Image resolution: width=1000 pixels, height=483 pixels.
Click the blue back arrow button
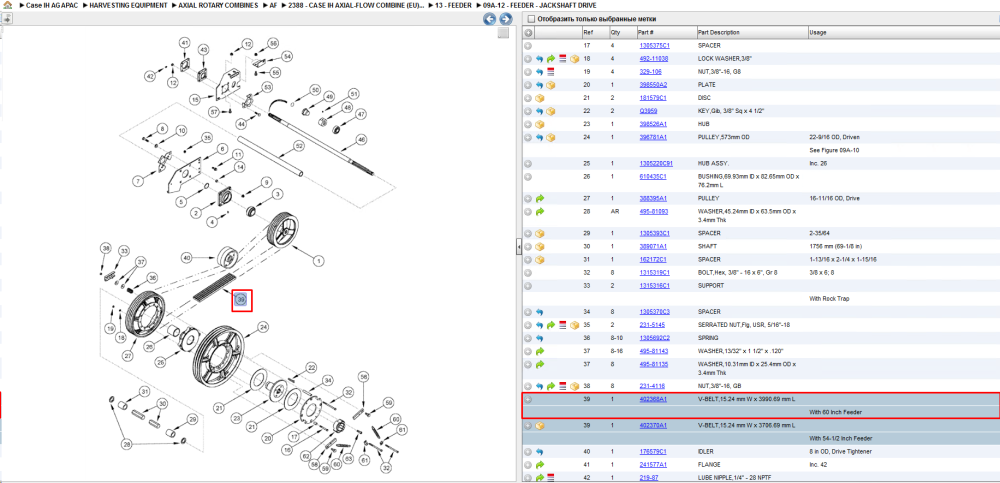tap(489, 19)
